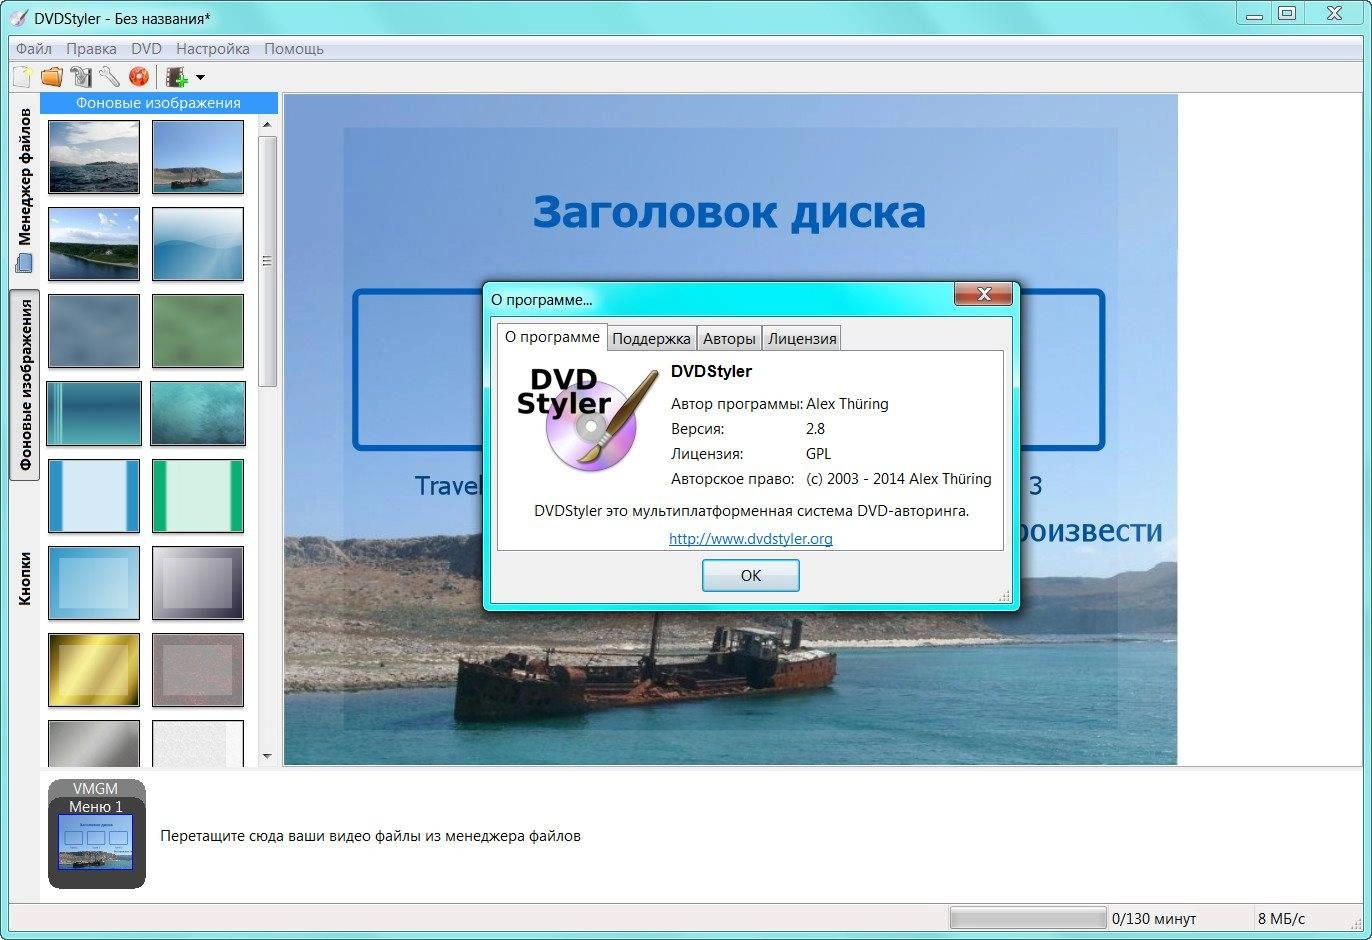Choose the teal textured background thumbnail

(198, 413)
